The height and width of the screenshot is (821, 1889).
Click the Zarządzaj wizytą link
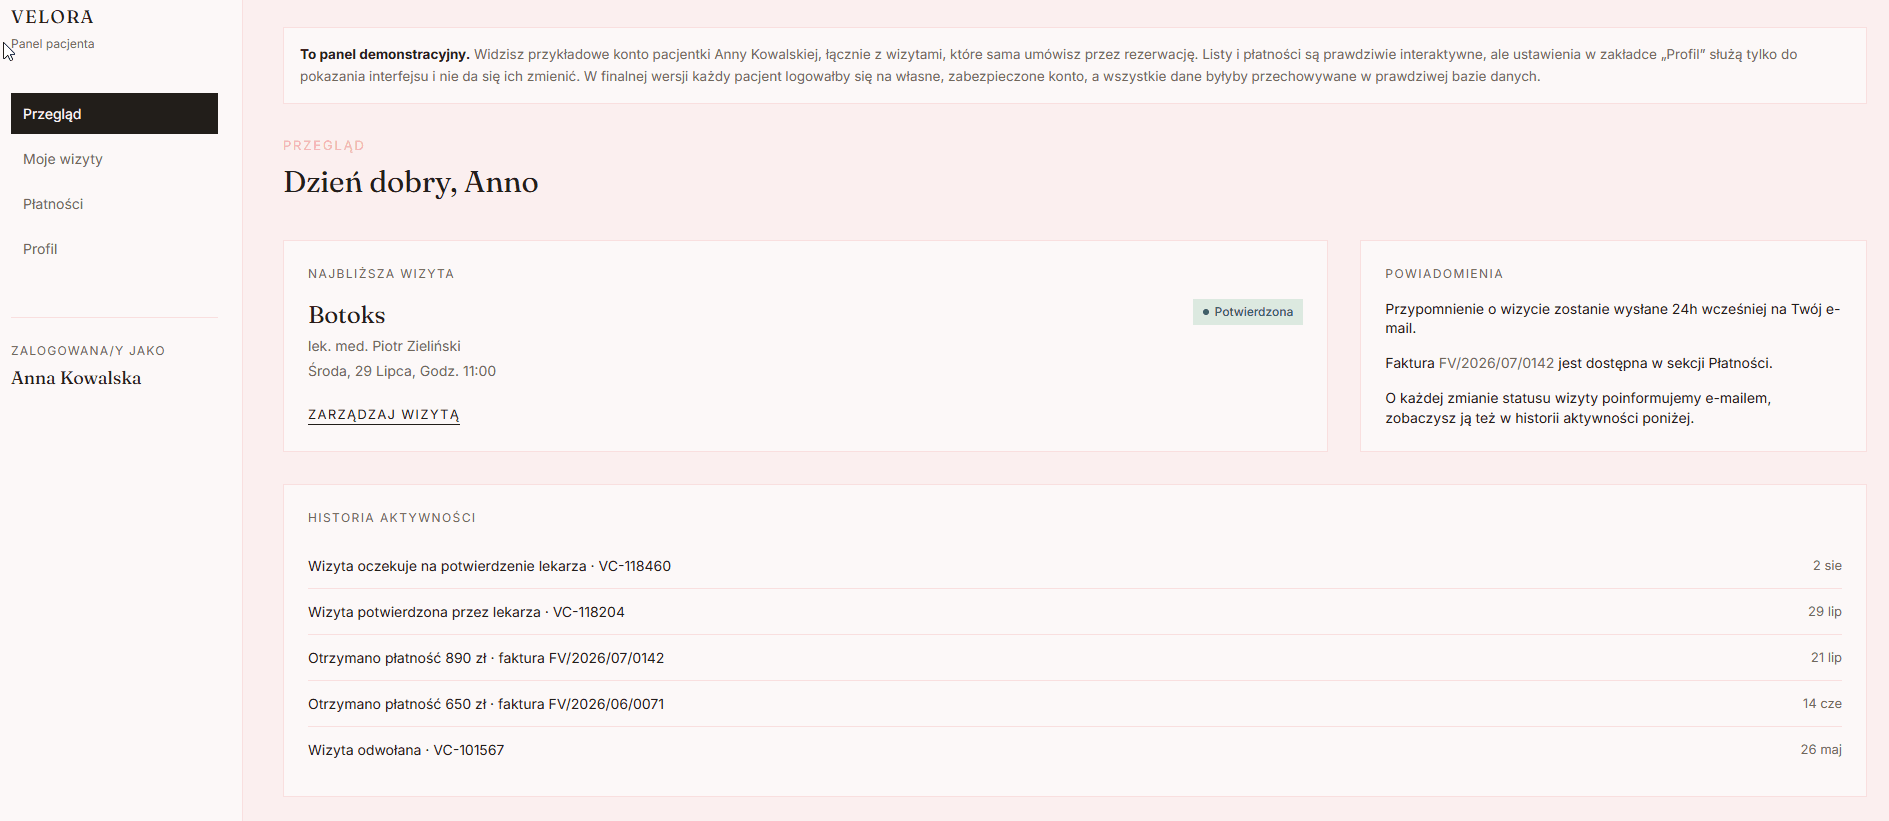click(384, 414)
